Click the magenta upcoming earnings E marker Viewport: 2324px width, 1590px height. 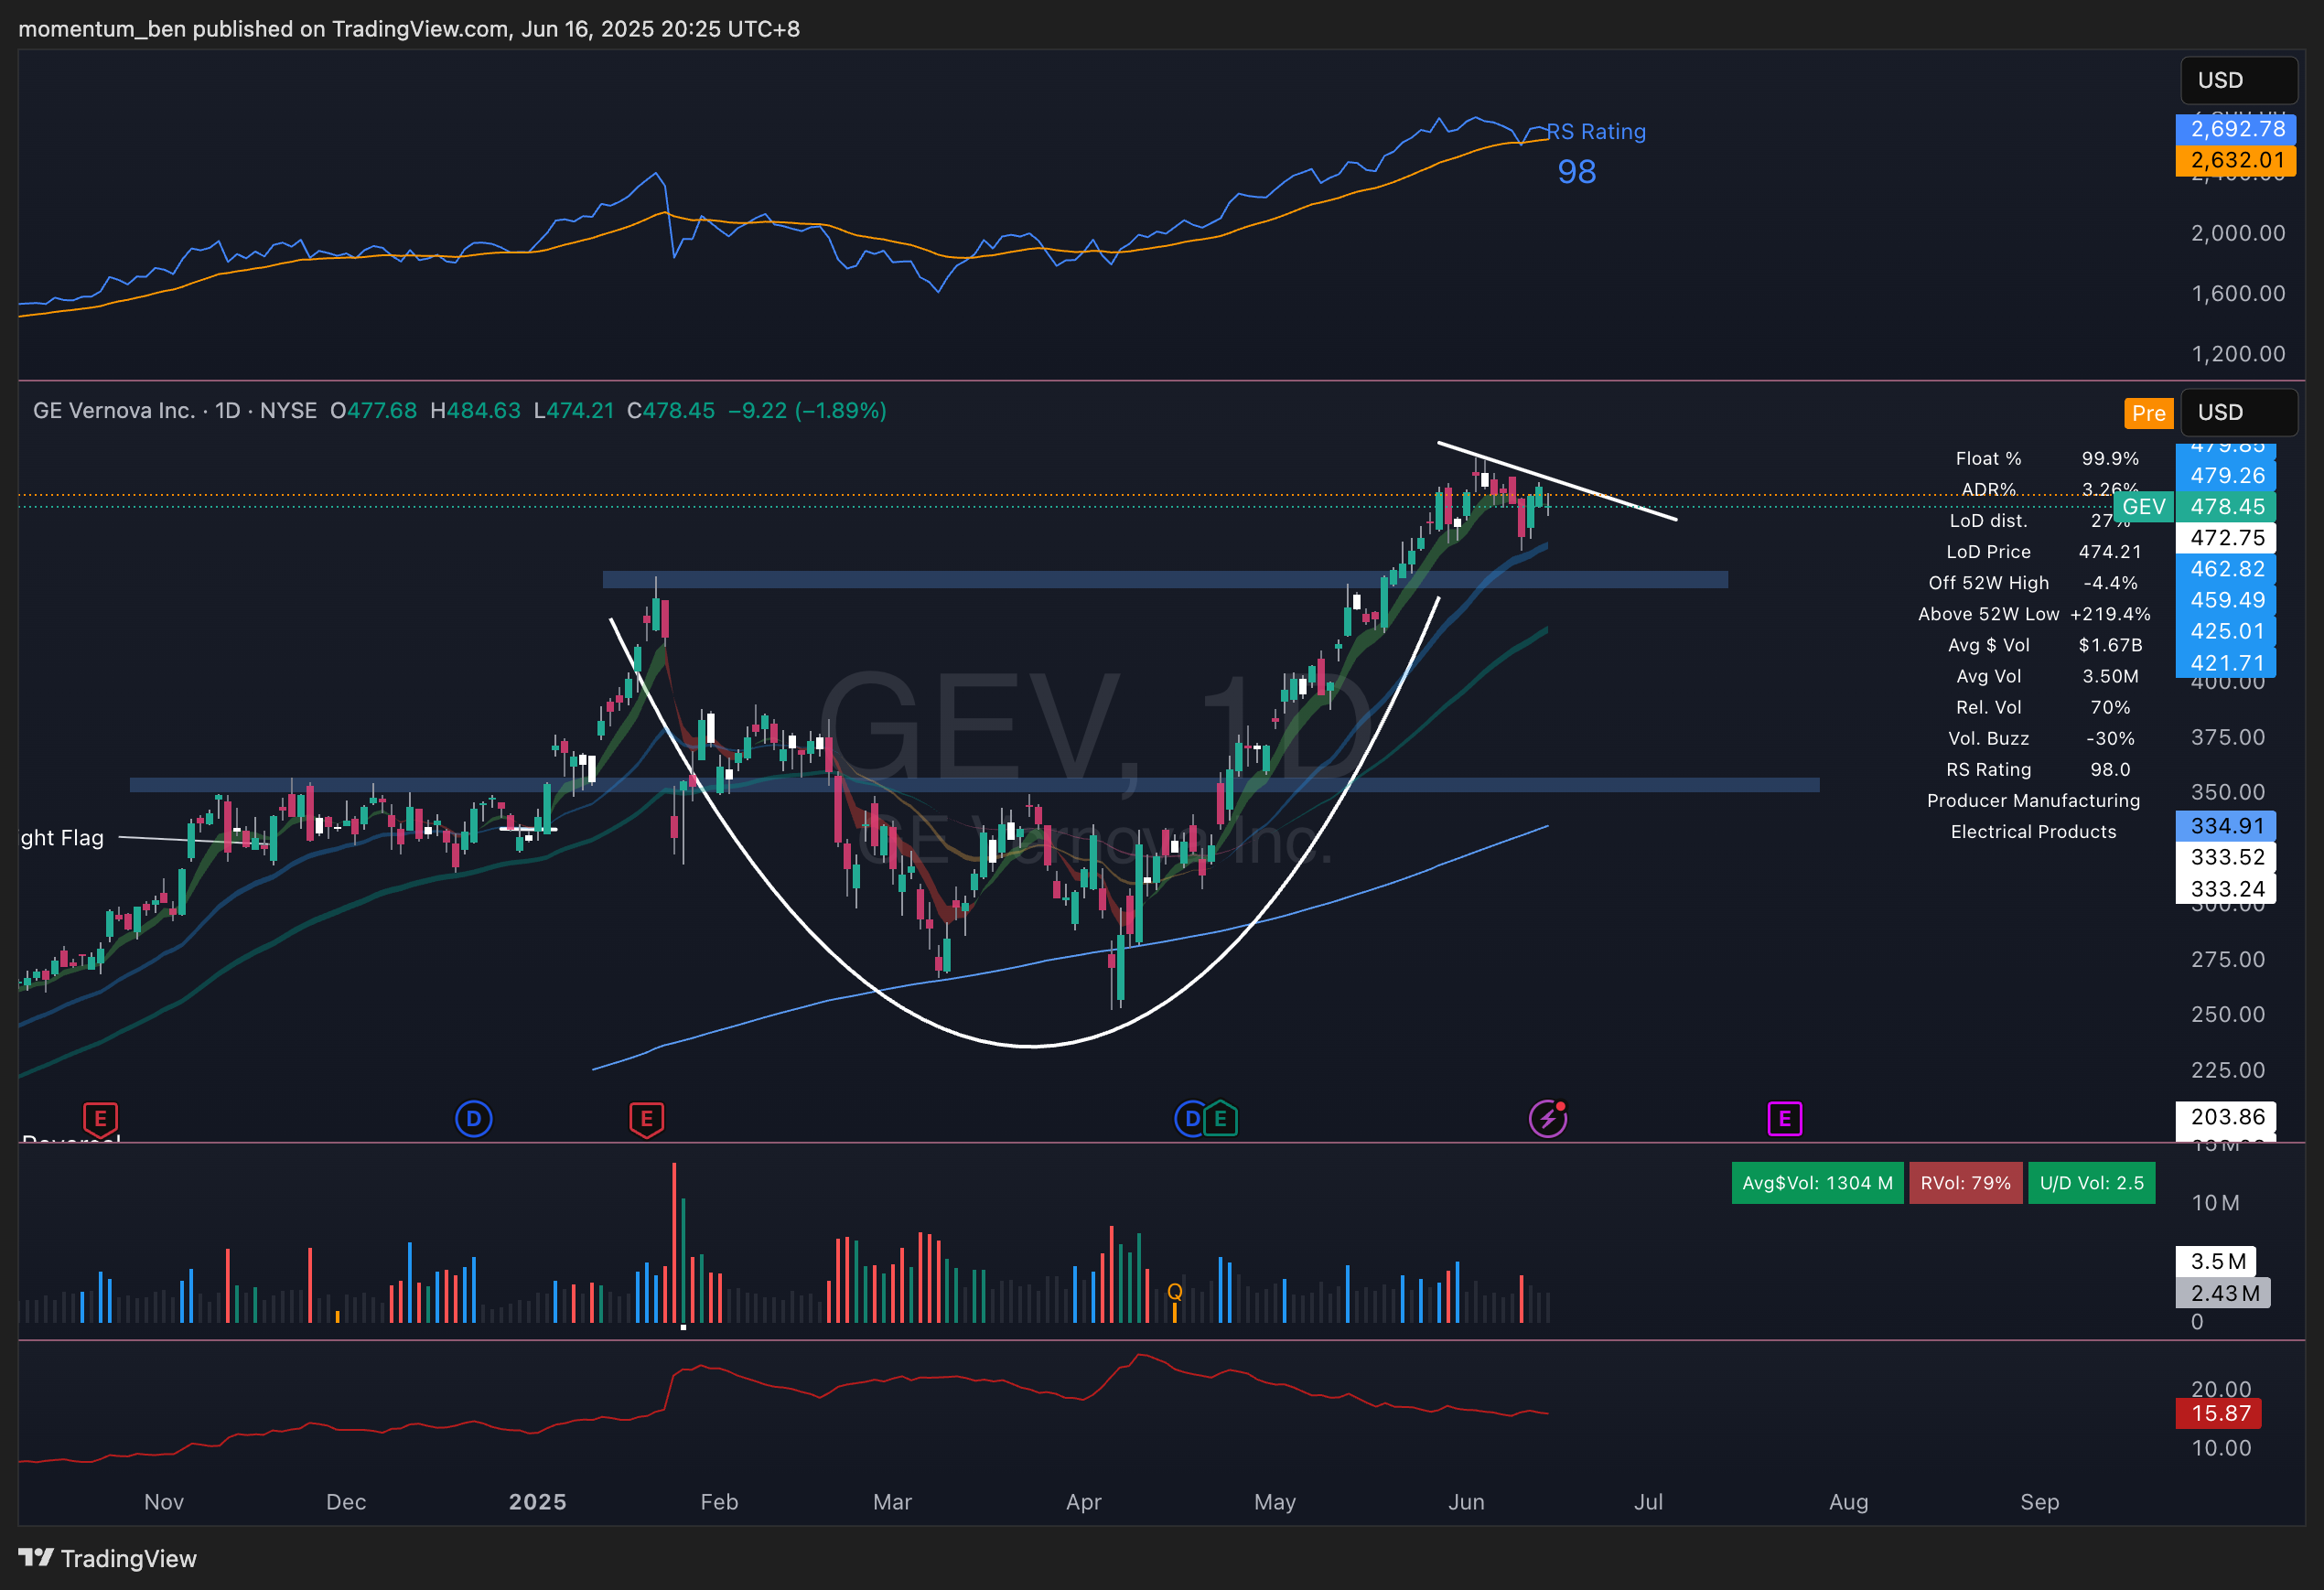(1784, 1118)
